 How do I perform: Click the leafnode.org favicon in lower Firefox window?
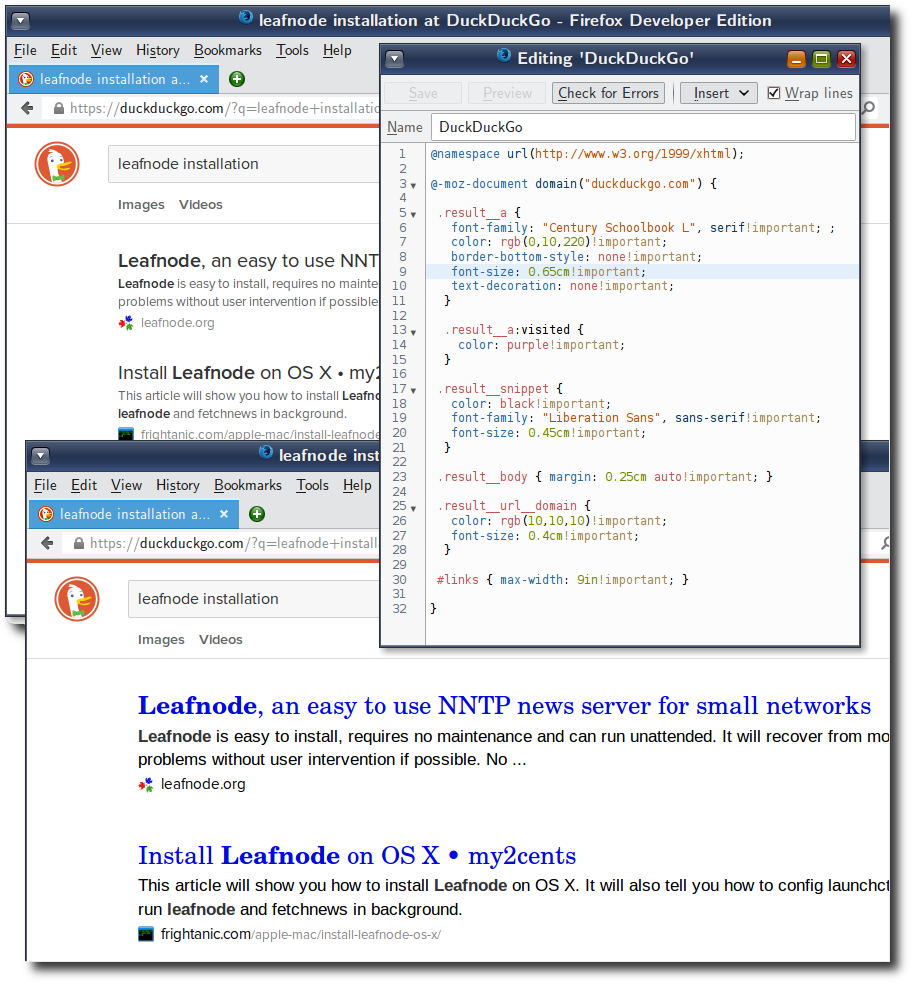pyautogui.click(x=146, y=784)
